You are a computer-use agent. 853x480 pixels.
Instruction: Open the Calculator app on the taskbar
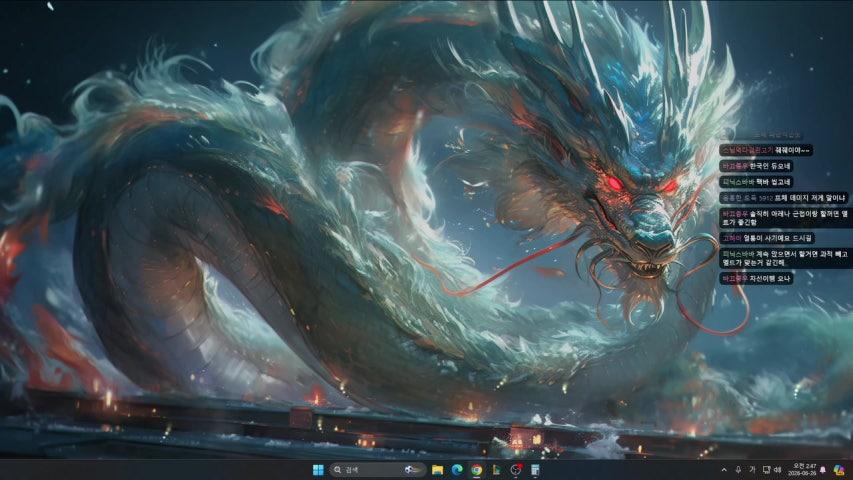point(535,470)
